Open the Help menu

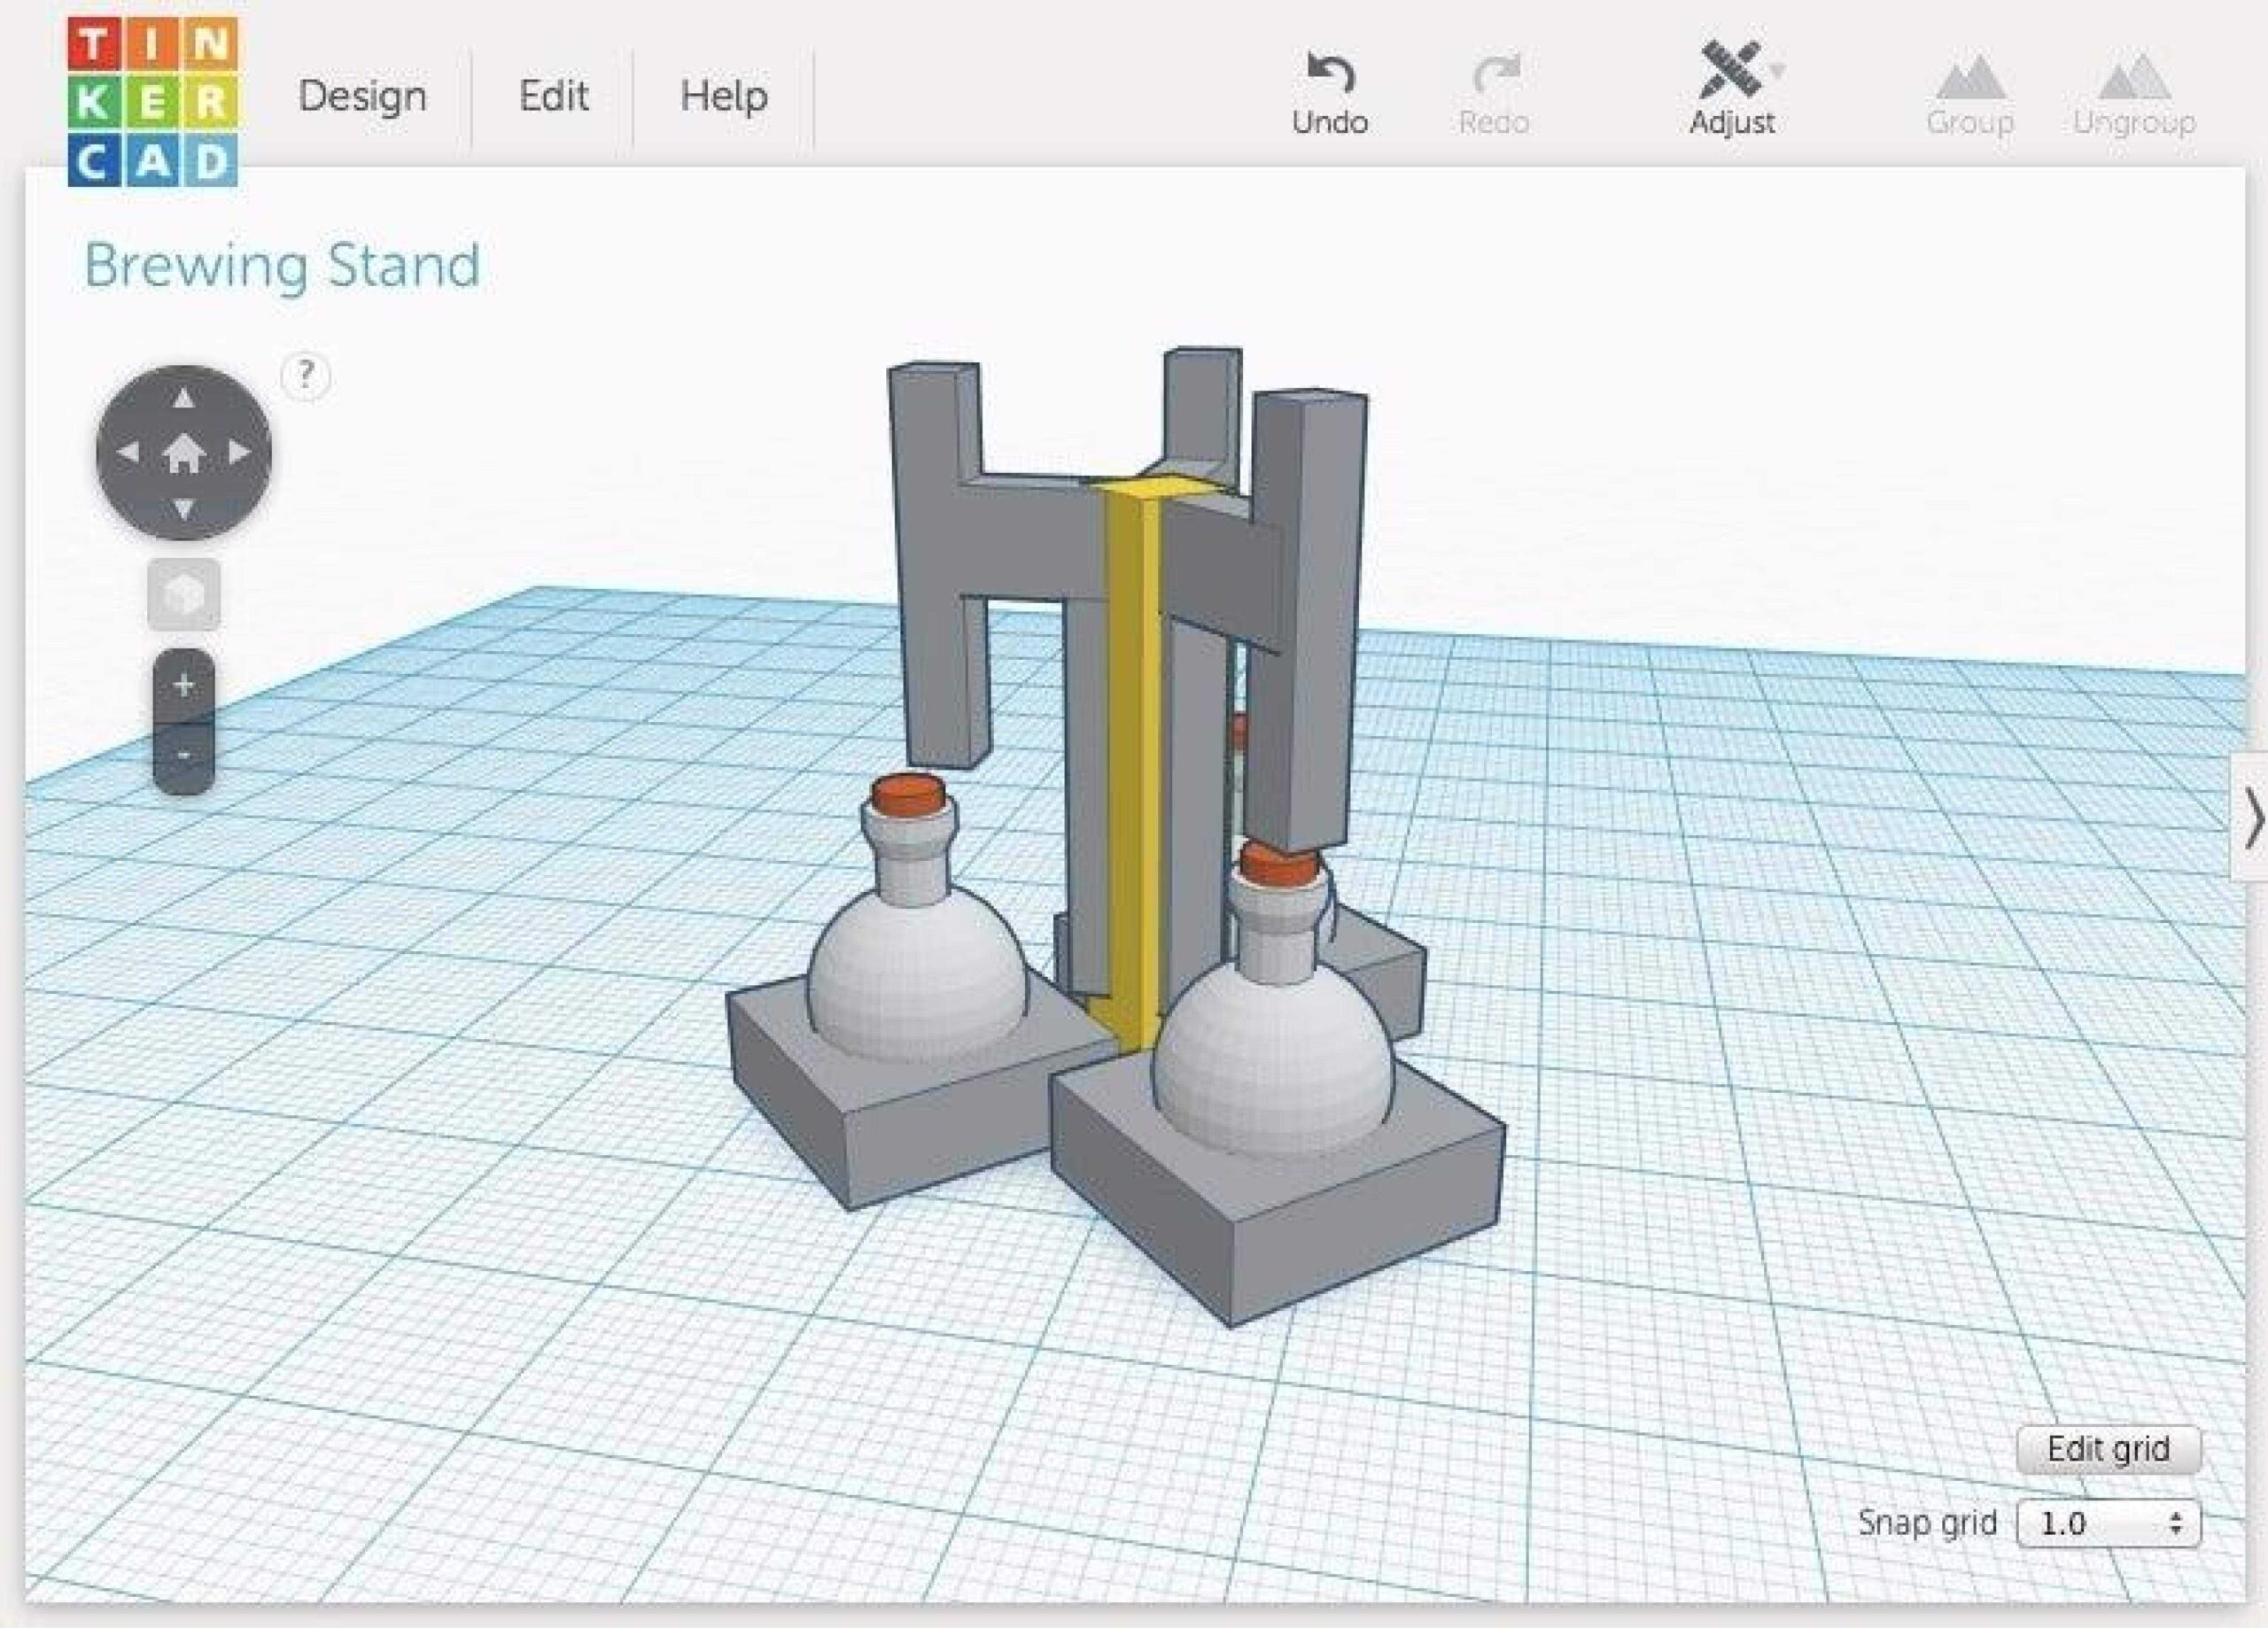point(724,96)
